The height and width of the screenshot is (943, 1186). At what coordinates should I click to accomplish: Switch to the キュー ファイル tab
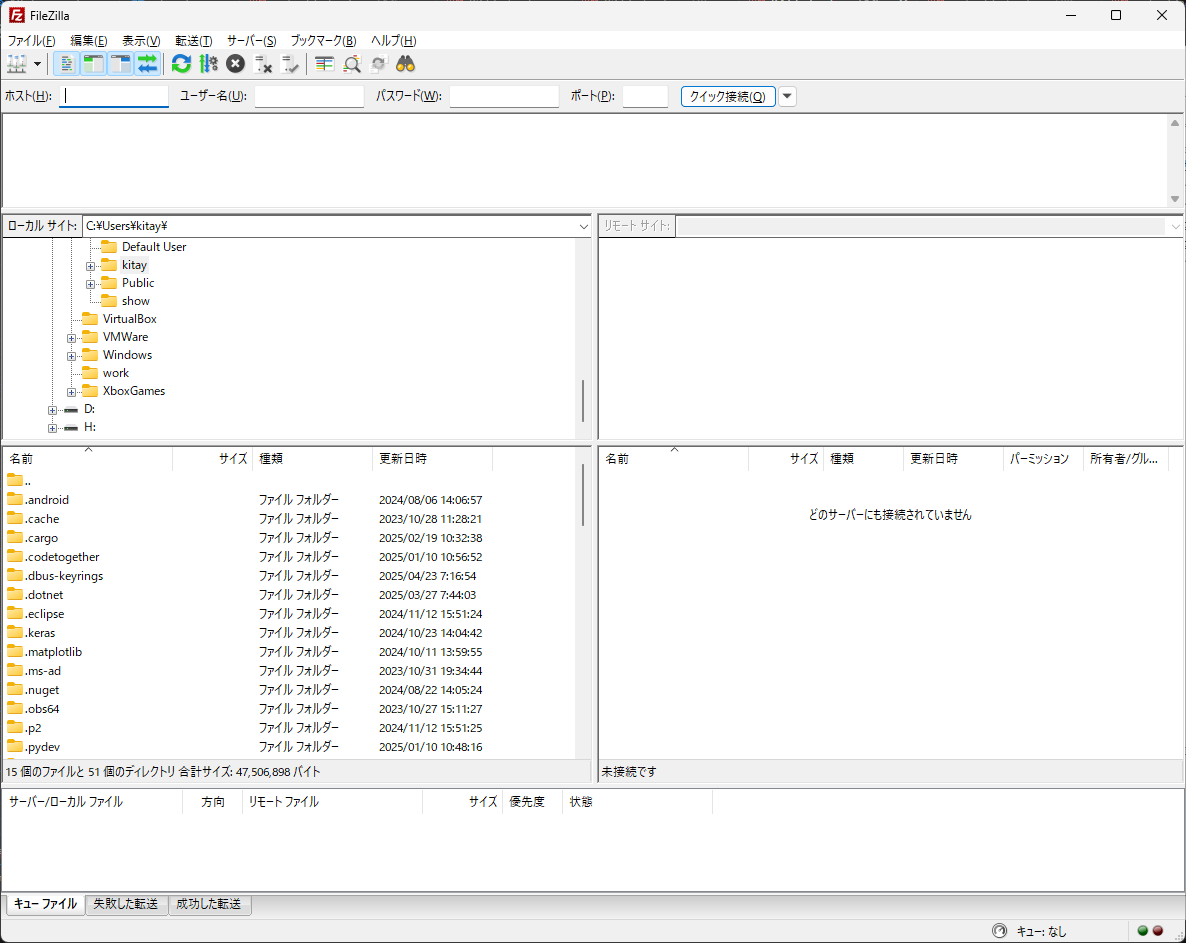coord(45,904)
